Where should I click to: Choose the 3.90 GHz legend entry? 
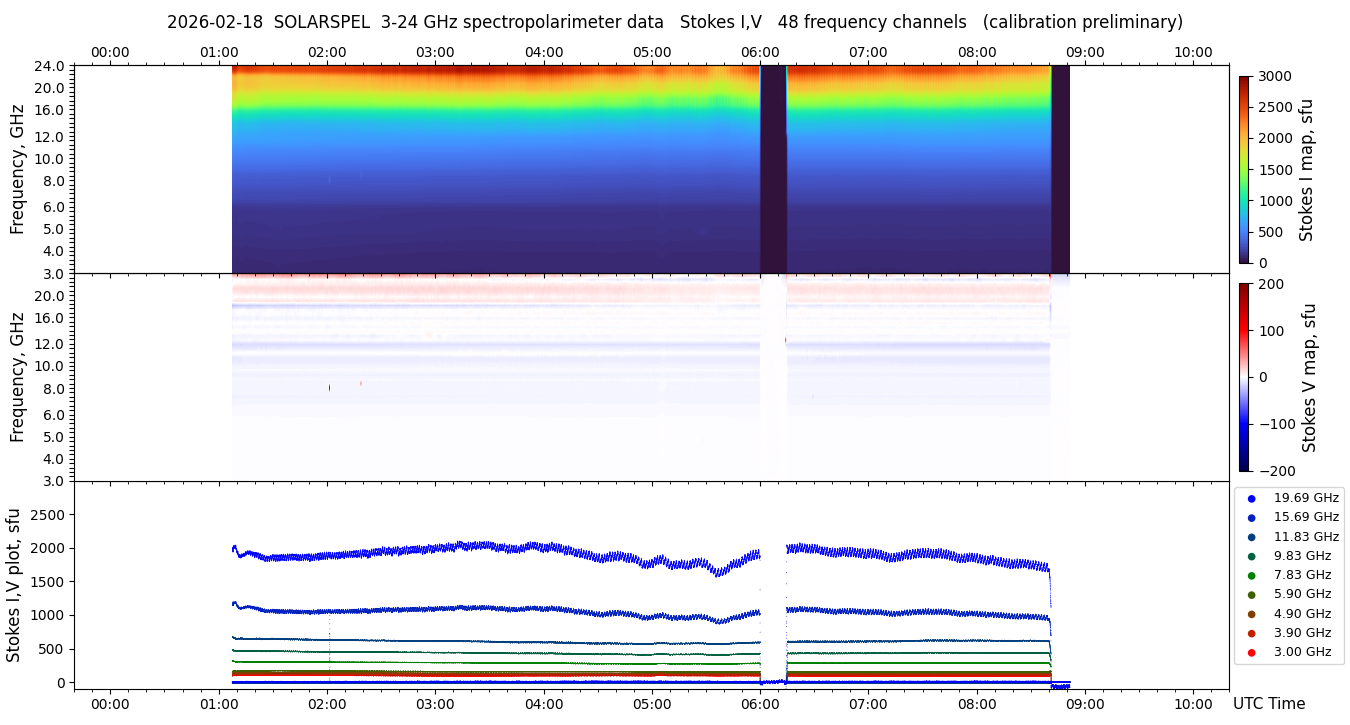pos(1251,633)
